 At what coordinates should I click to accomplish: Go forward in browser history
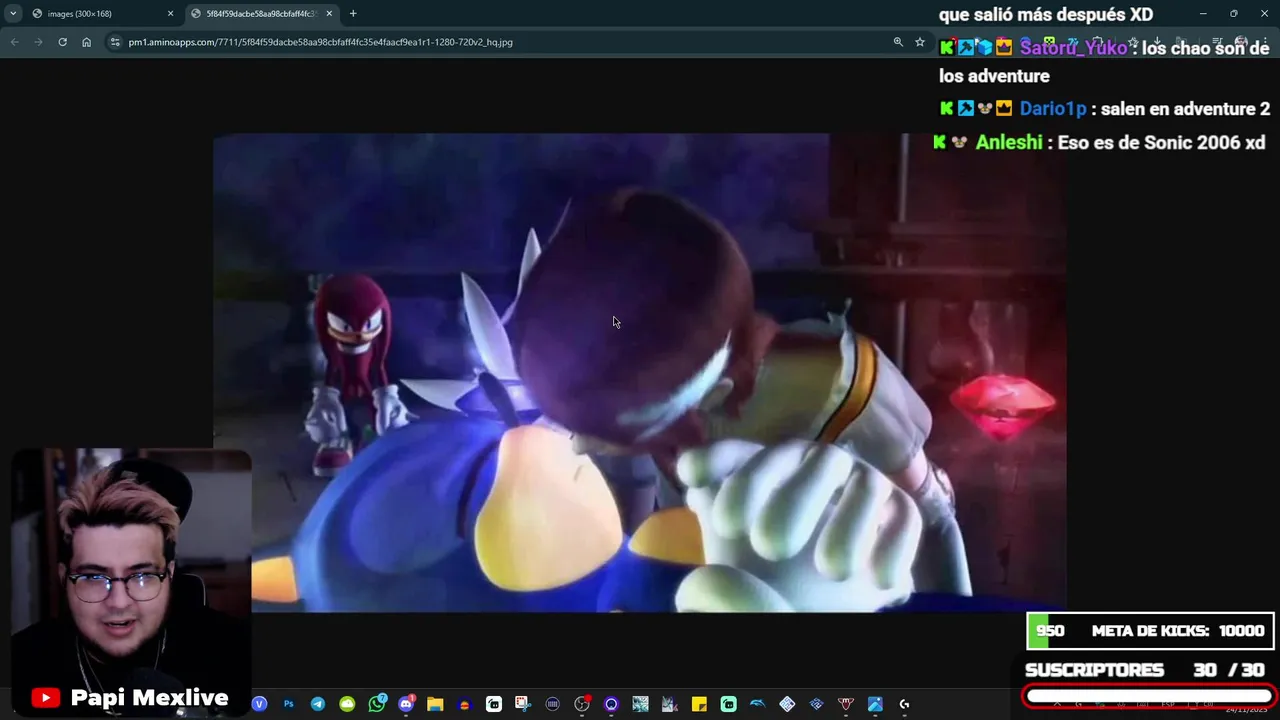tap(38, 42)
